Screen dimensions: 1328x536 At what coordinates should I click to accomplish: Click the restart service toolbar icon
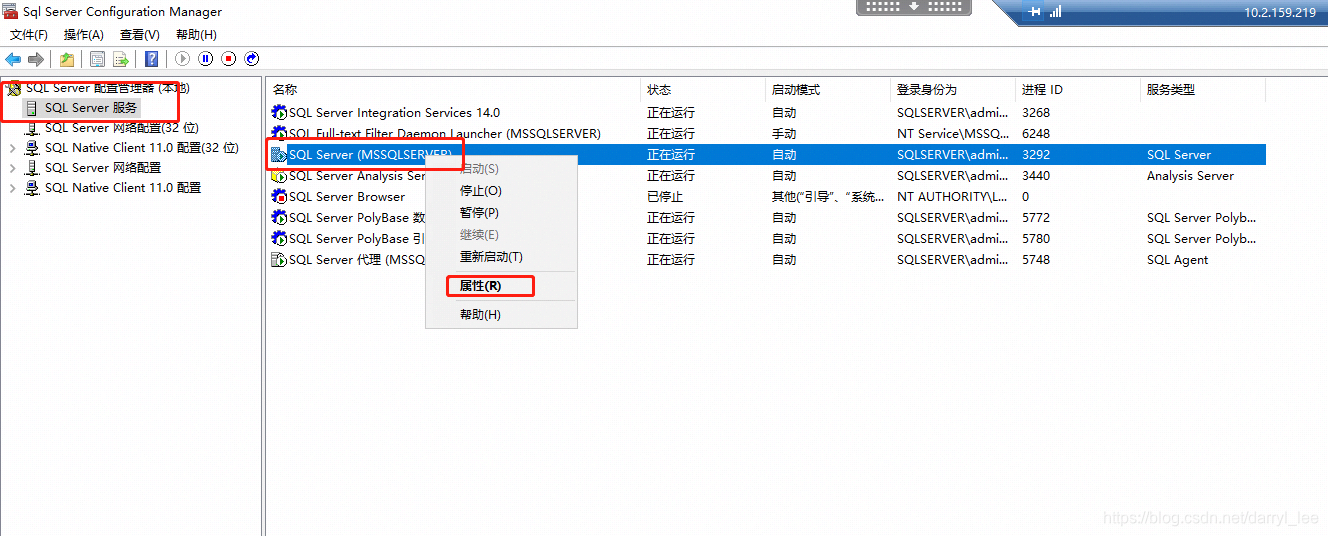[252, 59]
